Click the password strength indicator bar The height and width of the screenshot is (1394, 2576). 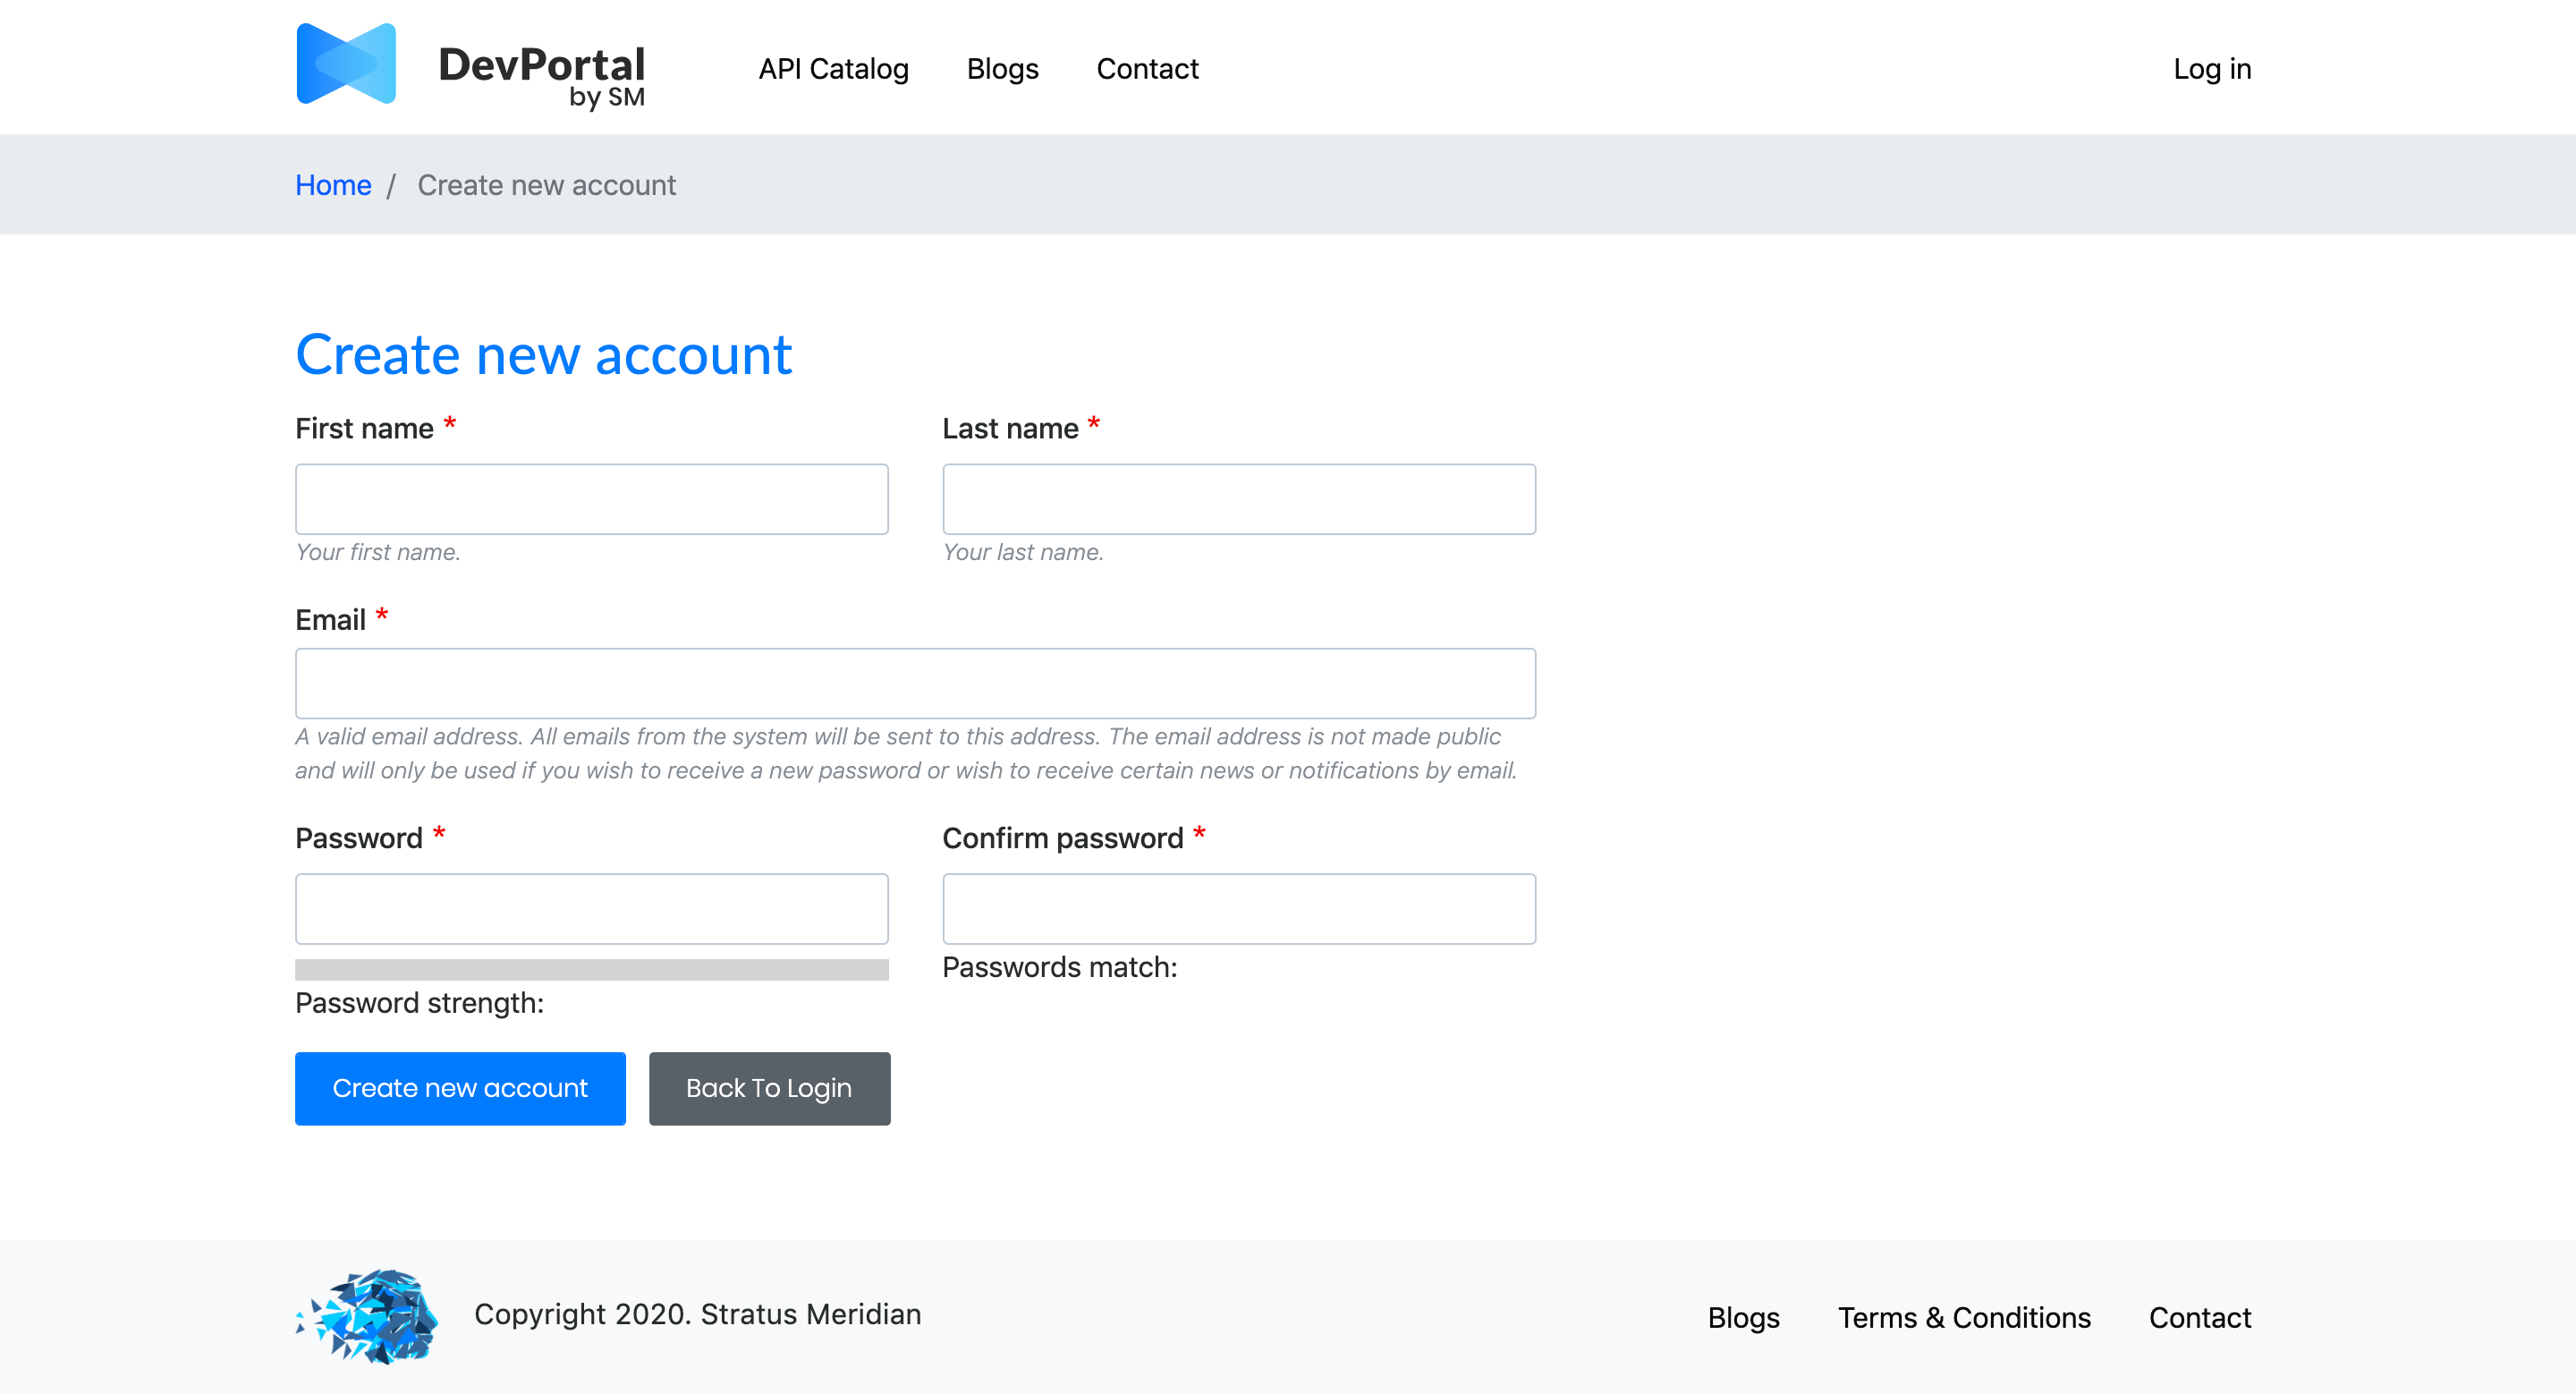pyautogui.click(x=591, y=968)
